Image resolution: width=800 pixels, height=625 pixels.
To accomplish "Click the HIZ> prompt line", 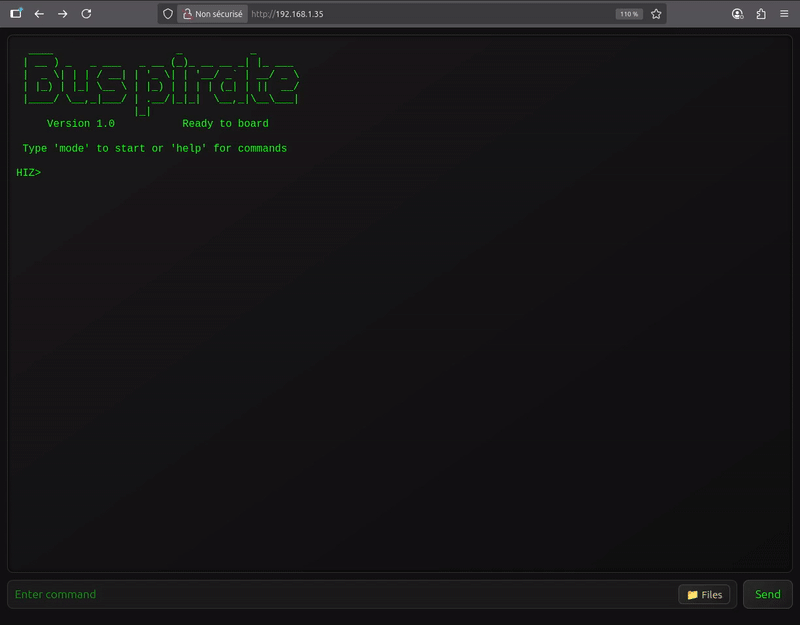I will [27, 172].
